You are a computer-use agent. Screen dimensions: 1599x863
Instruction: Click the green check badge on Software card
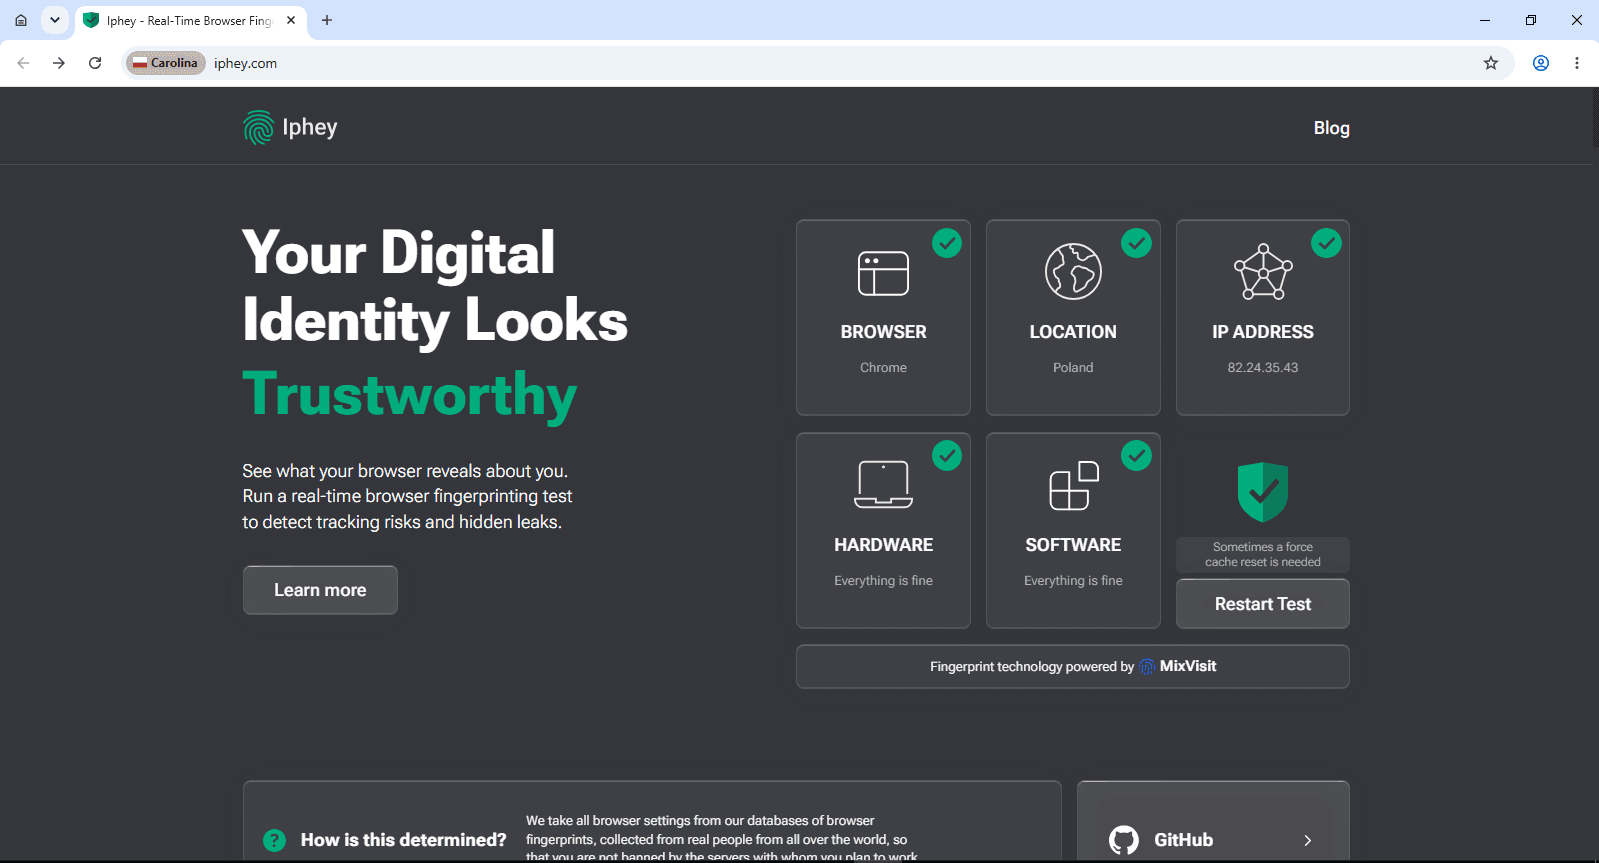coord(1136,456)
